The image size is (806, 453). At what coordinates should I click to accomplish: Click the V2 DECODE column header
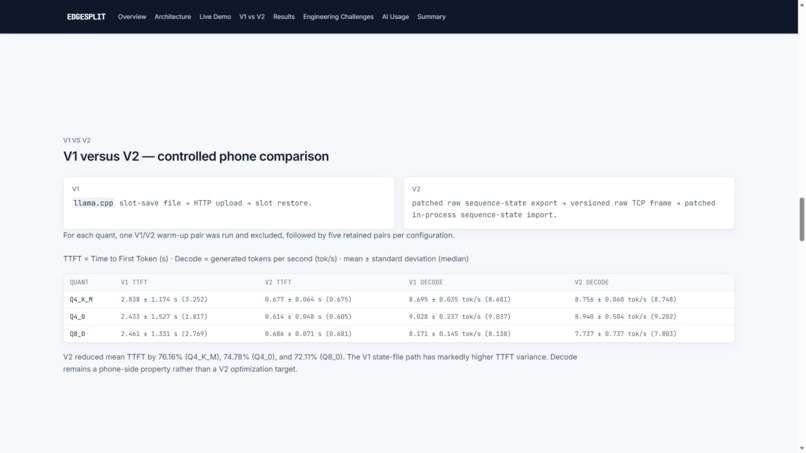[x=592, y=282]
